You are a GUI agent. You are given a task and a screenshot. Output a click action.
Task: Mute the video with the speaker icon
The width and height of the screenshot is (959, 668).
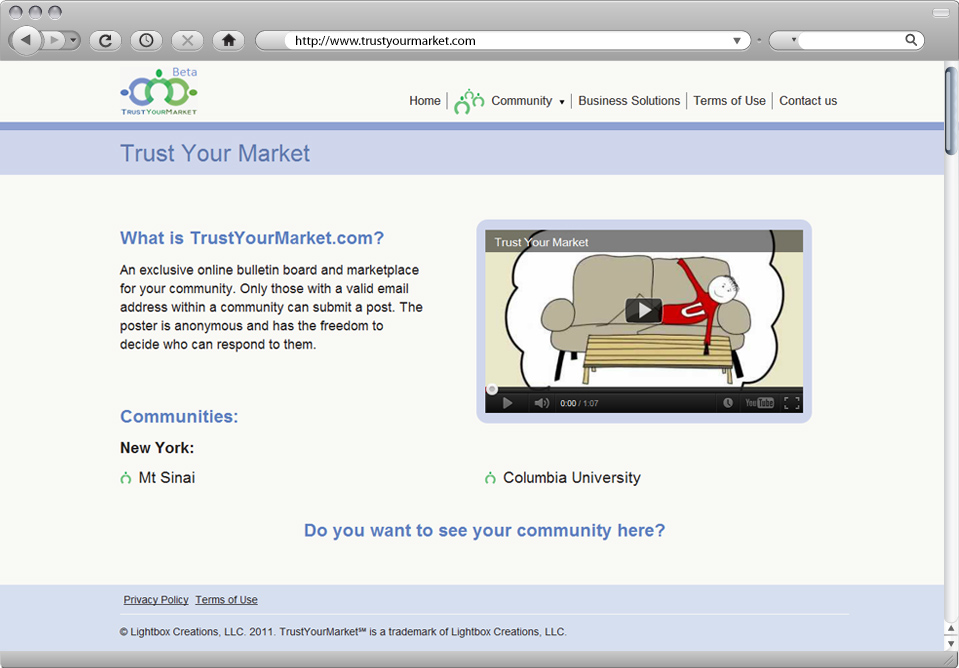[541, 403]
